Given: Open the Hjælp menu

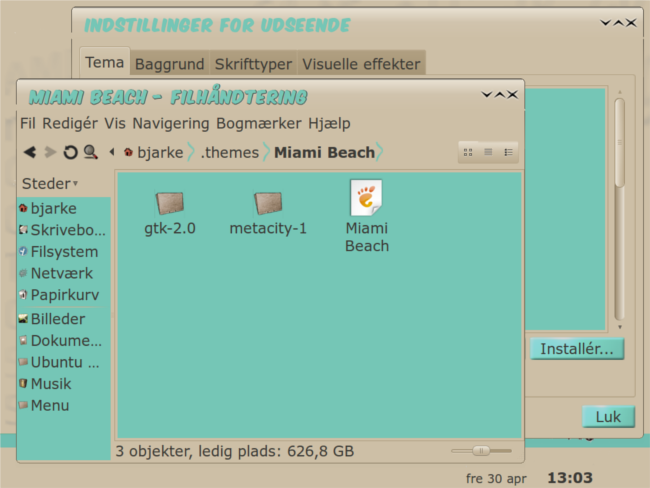Looking at the screenshot, I should point(329,123).
